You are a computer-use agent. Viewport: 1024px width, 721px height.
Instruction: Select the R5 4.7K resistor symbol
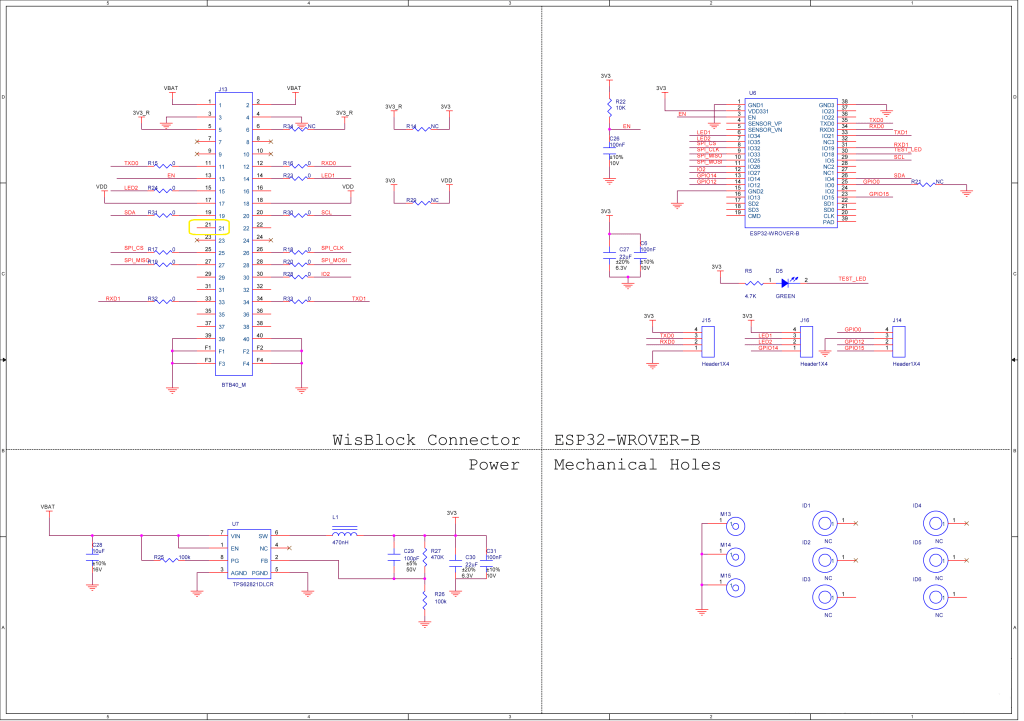tap(749, 280)
